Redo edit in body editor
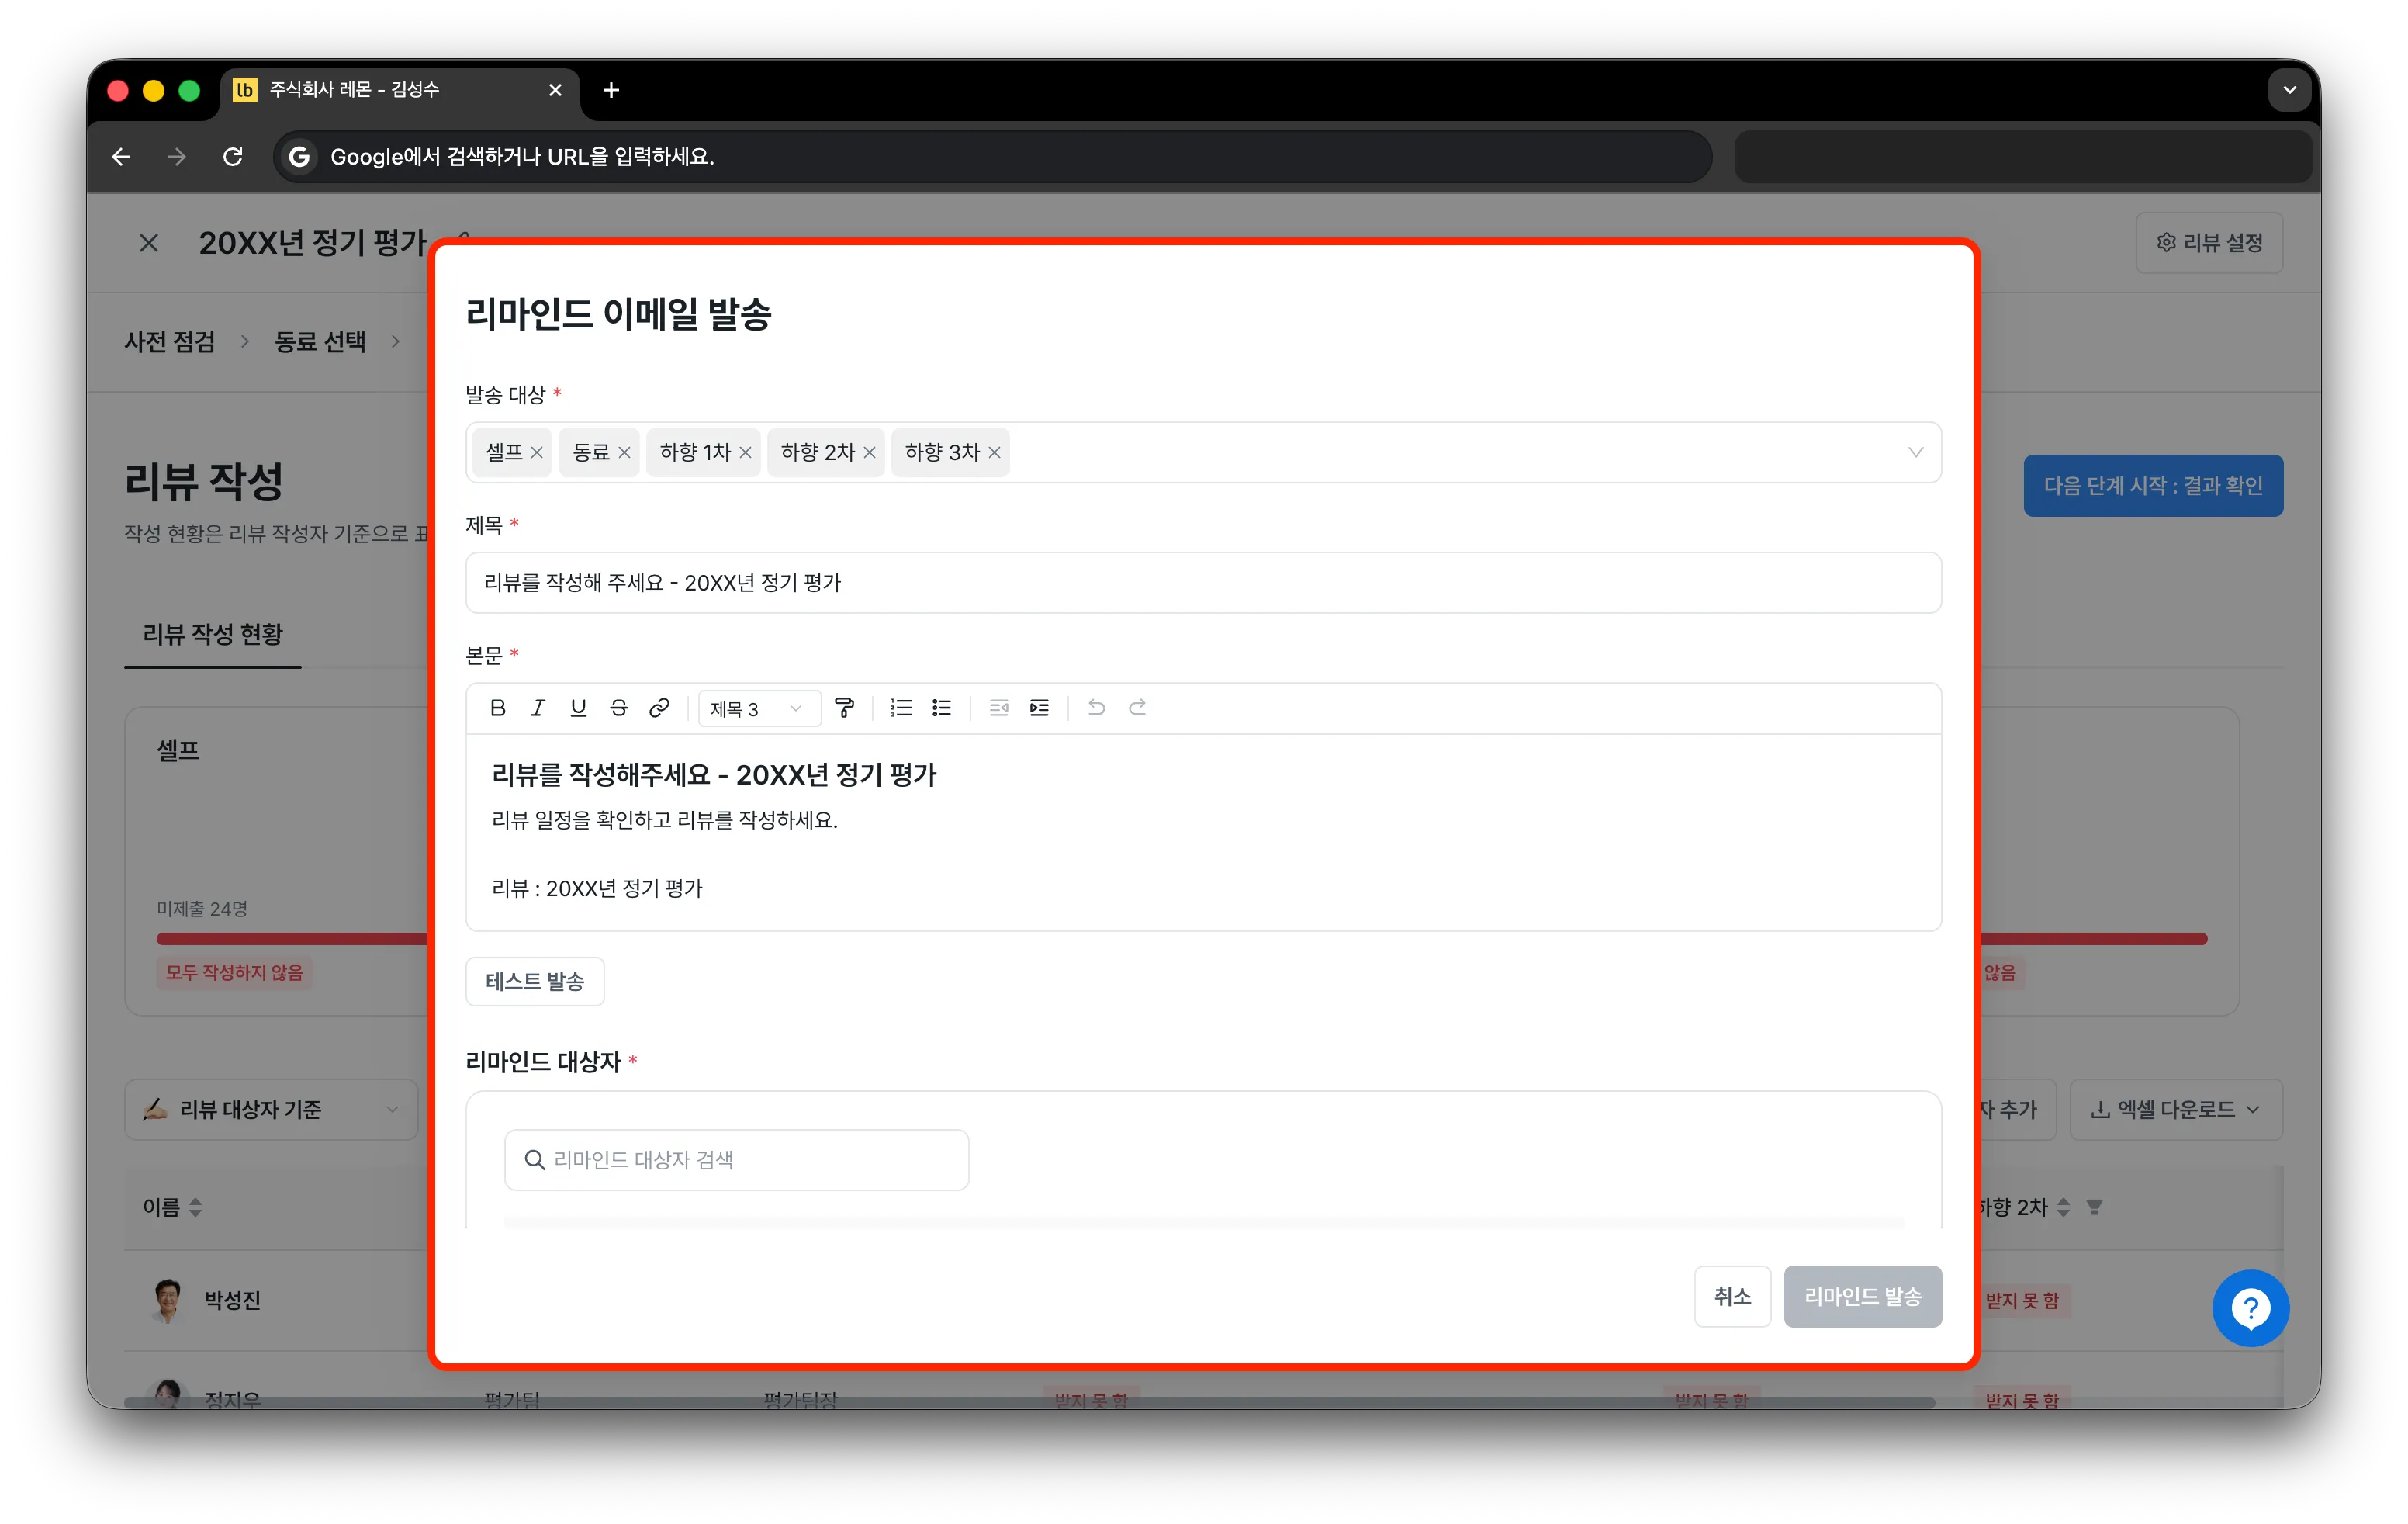Image resolution: width=2408 pixels, height=1524 pixels. coord(1137,709)
